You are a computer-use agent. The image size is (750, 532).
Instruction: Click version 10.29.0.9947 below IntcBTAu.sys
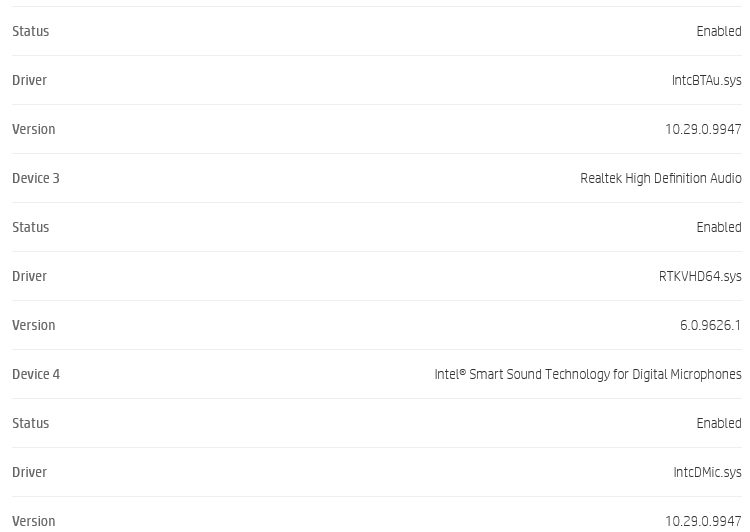(703, 129)
